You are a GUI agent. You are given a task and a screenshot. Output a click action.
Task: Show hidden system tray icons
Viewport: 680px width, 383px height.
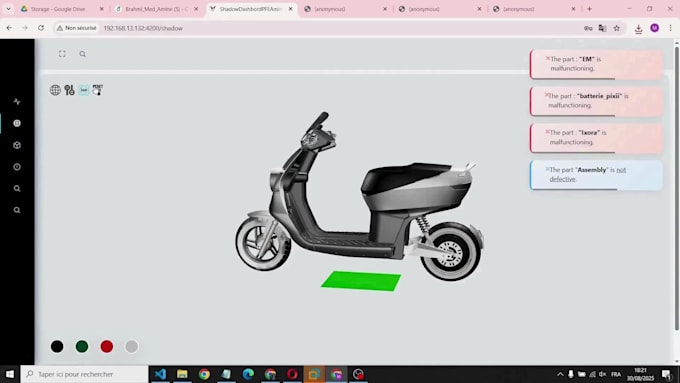pos(560,374)
